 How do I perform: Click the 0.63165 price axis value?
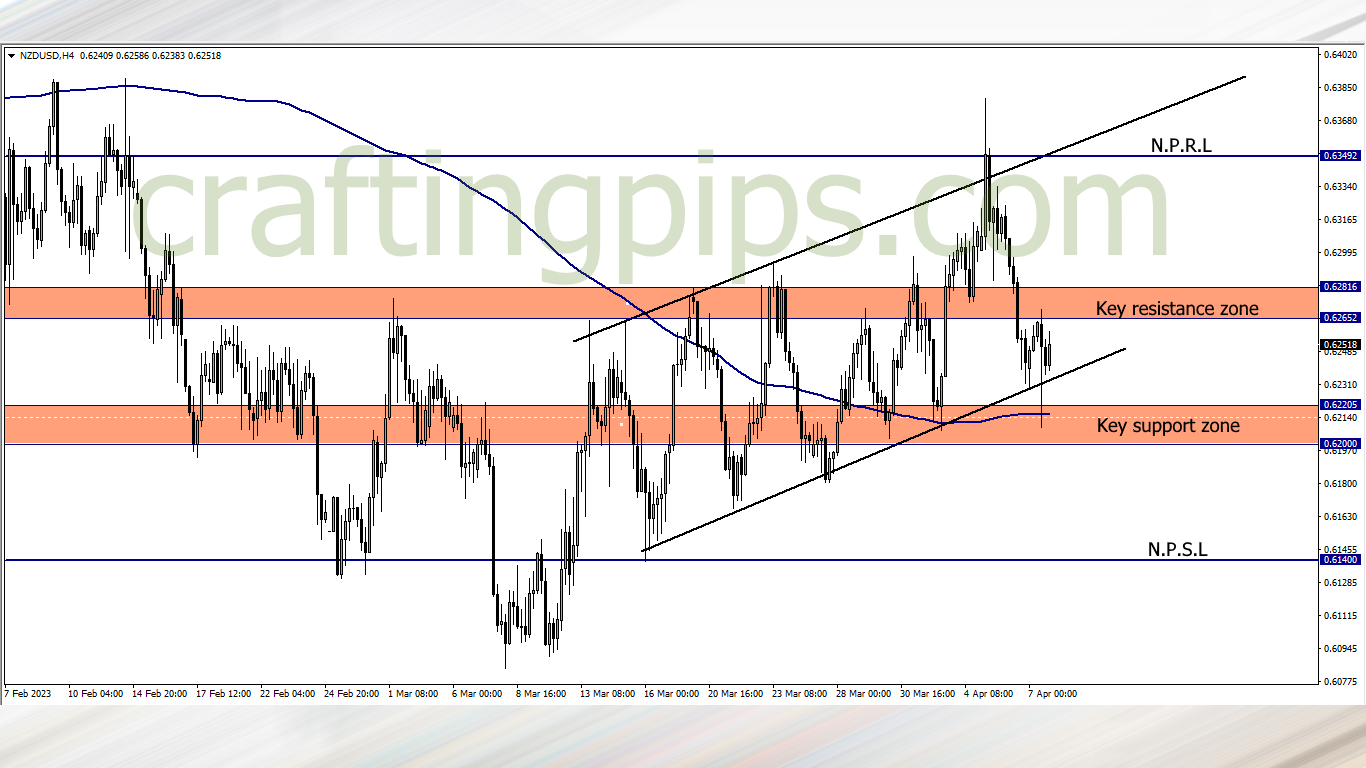pyautogui.click(x=1340, y=220)
